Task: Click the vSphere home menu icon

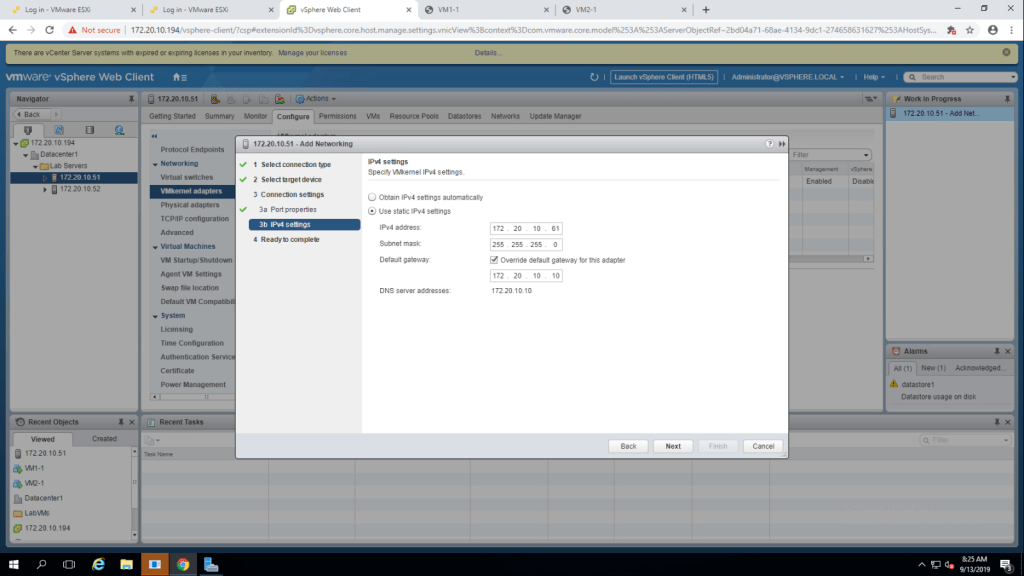Action: click(x=179, y=77)
